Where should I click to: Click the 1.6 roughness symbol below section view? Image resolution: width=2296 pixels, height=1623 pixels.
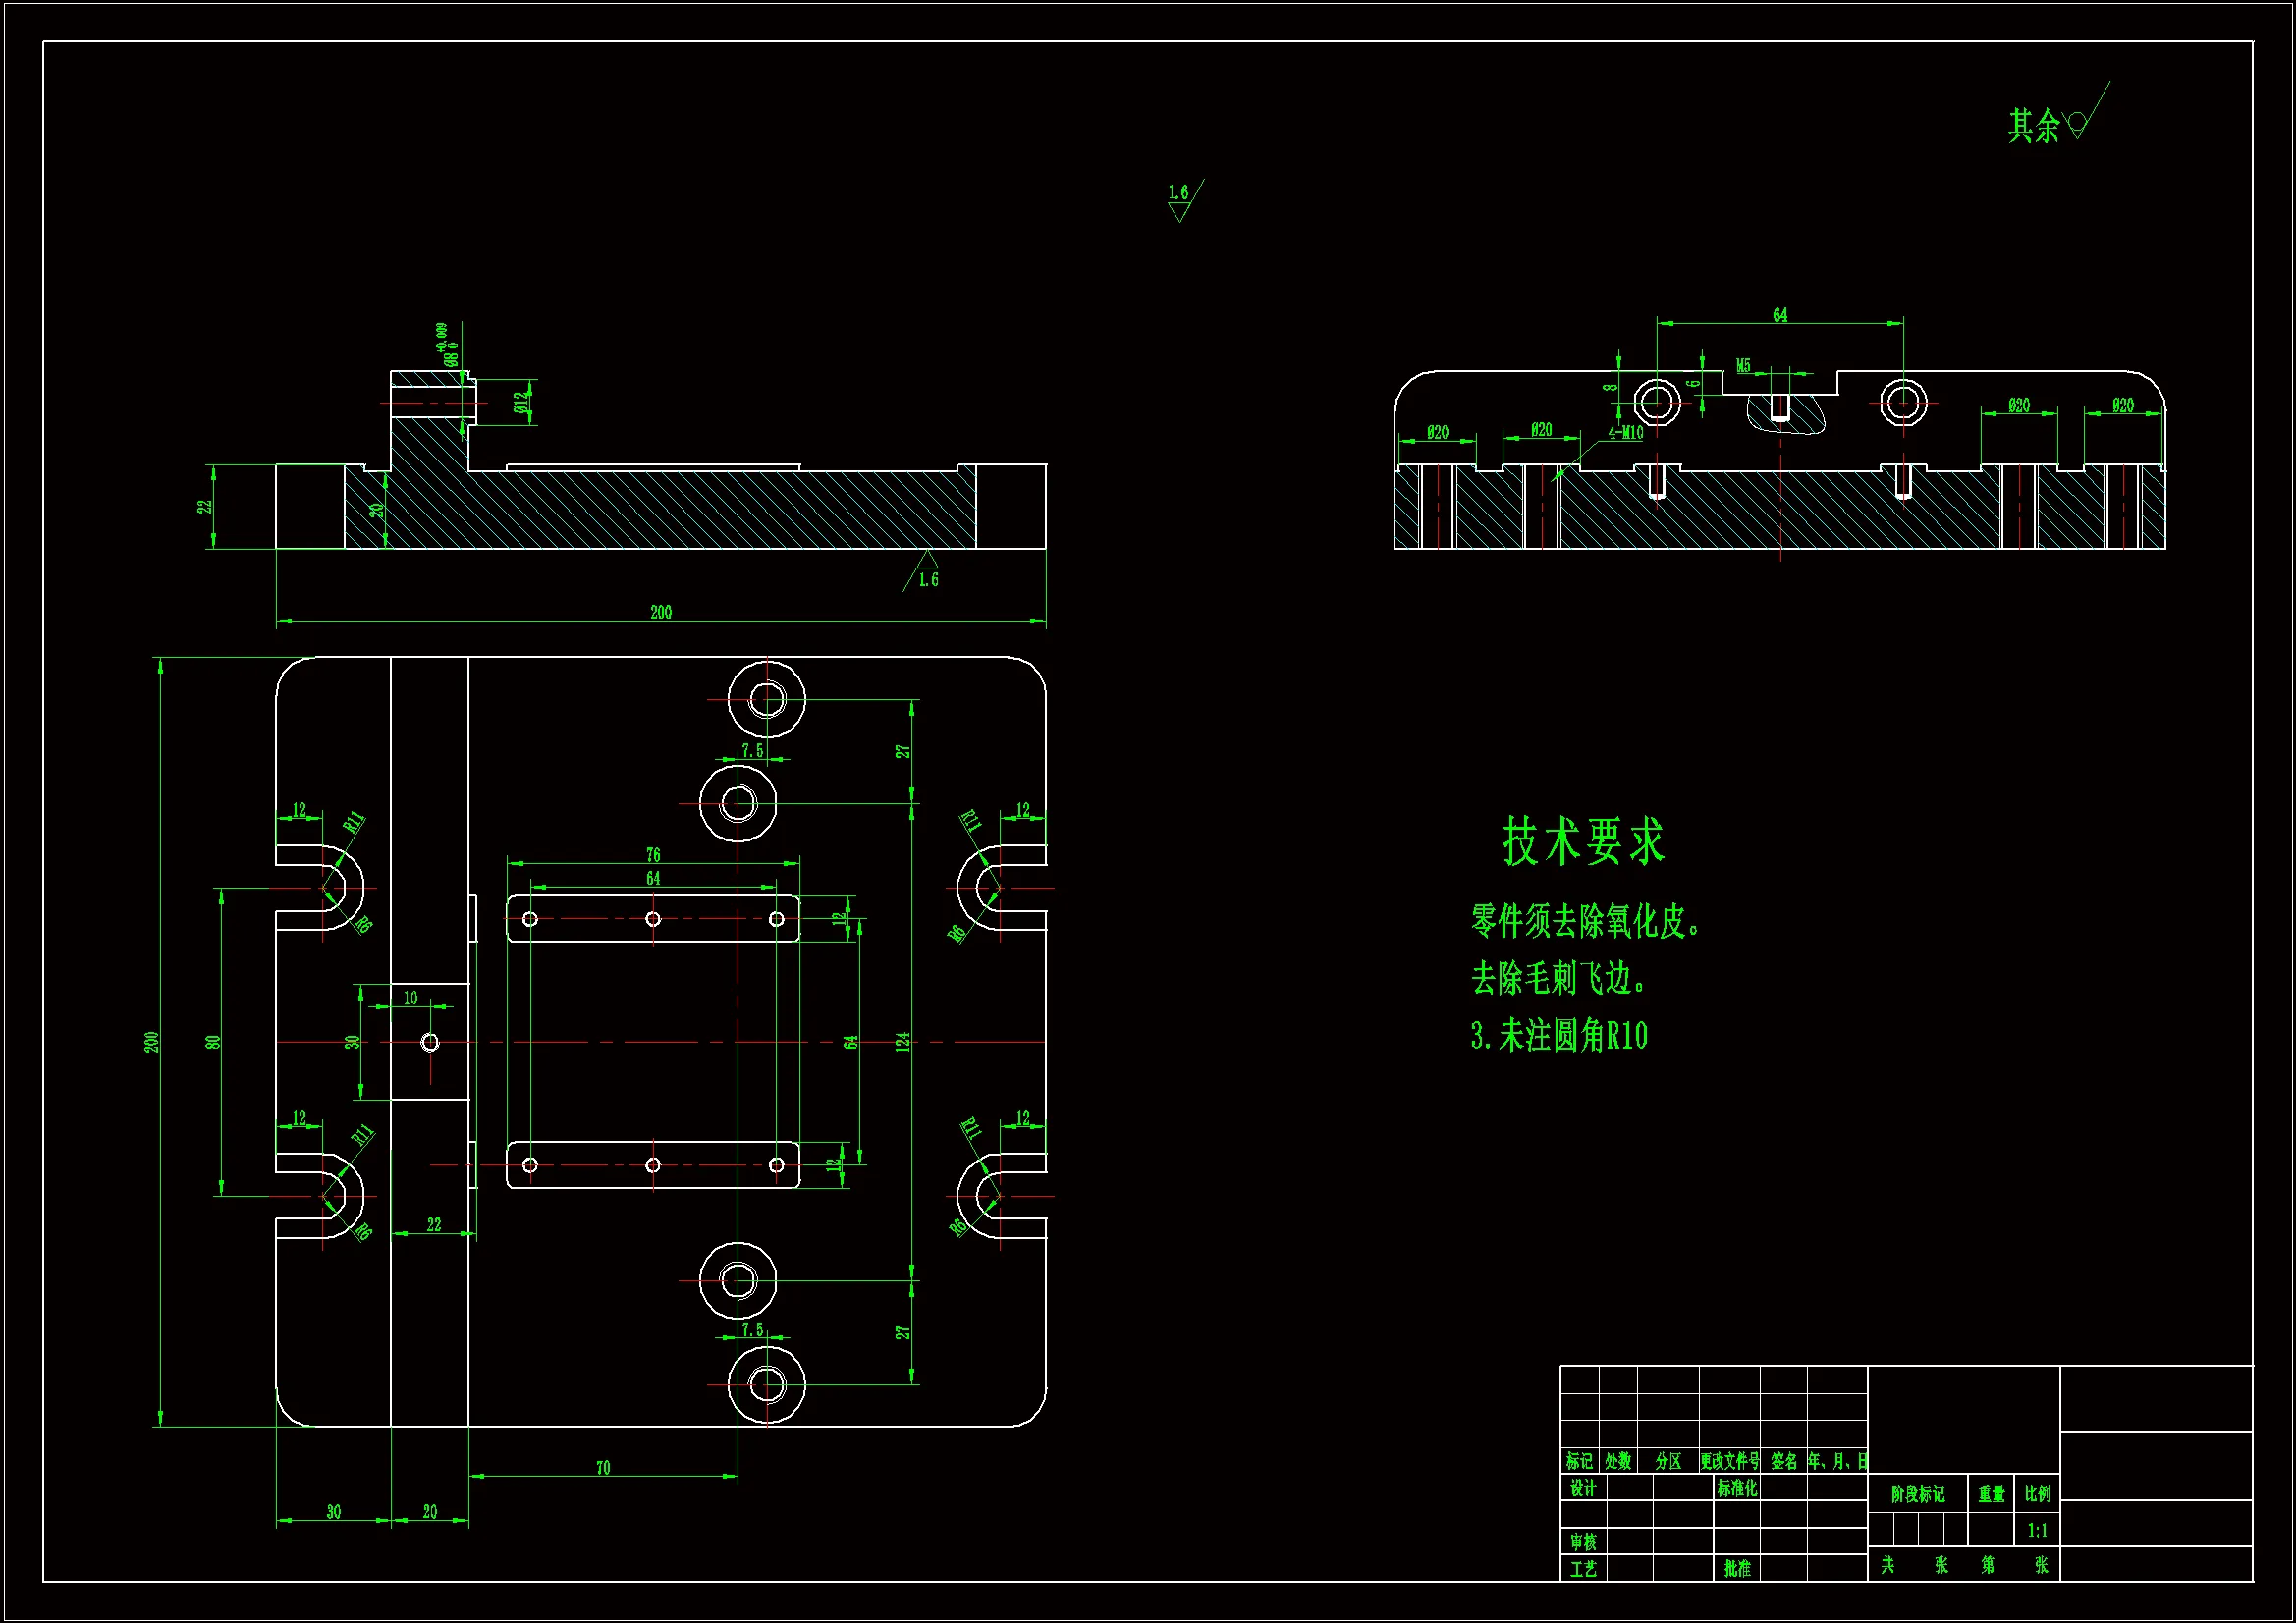[927, 572]
